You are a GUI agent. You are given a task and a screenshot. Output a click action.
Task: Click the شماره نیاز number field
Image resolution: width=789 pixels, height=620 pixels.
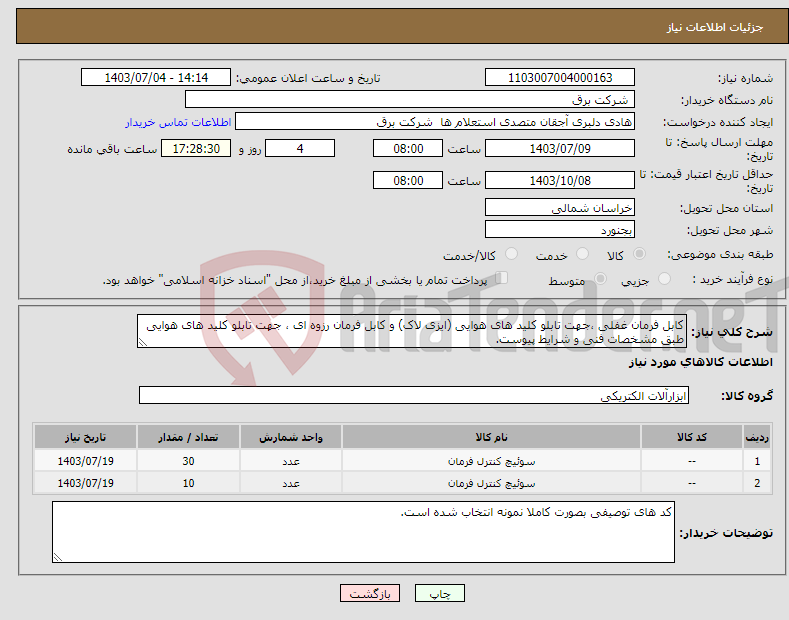coord(560,78)
